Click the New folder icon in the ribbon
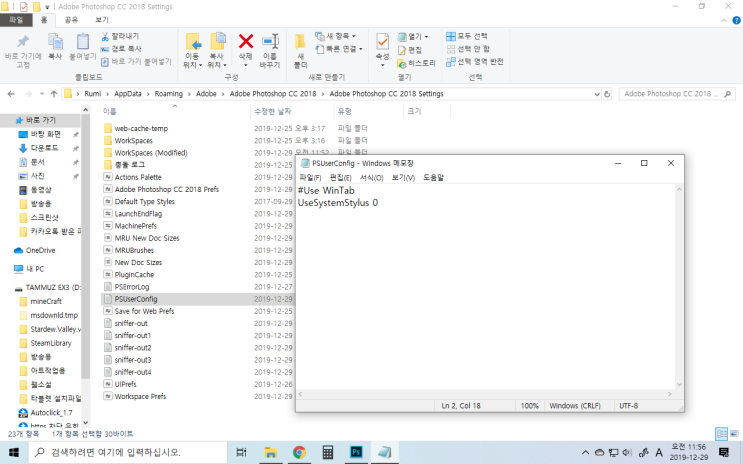Viewport: 743px width, 464px height. tap(300, 42)
